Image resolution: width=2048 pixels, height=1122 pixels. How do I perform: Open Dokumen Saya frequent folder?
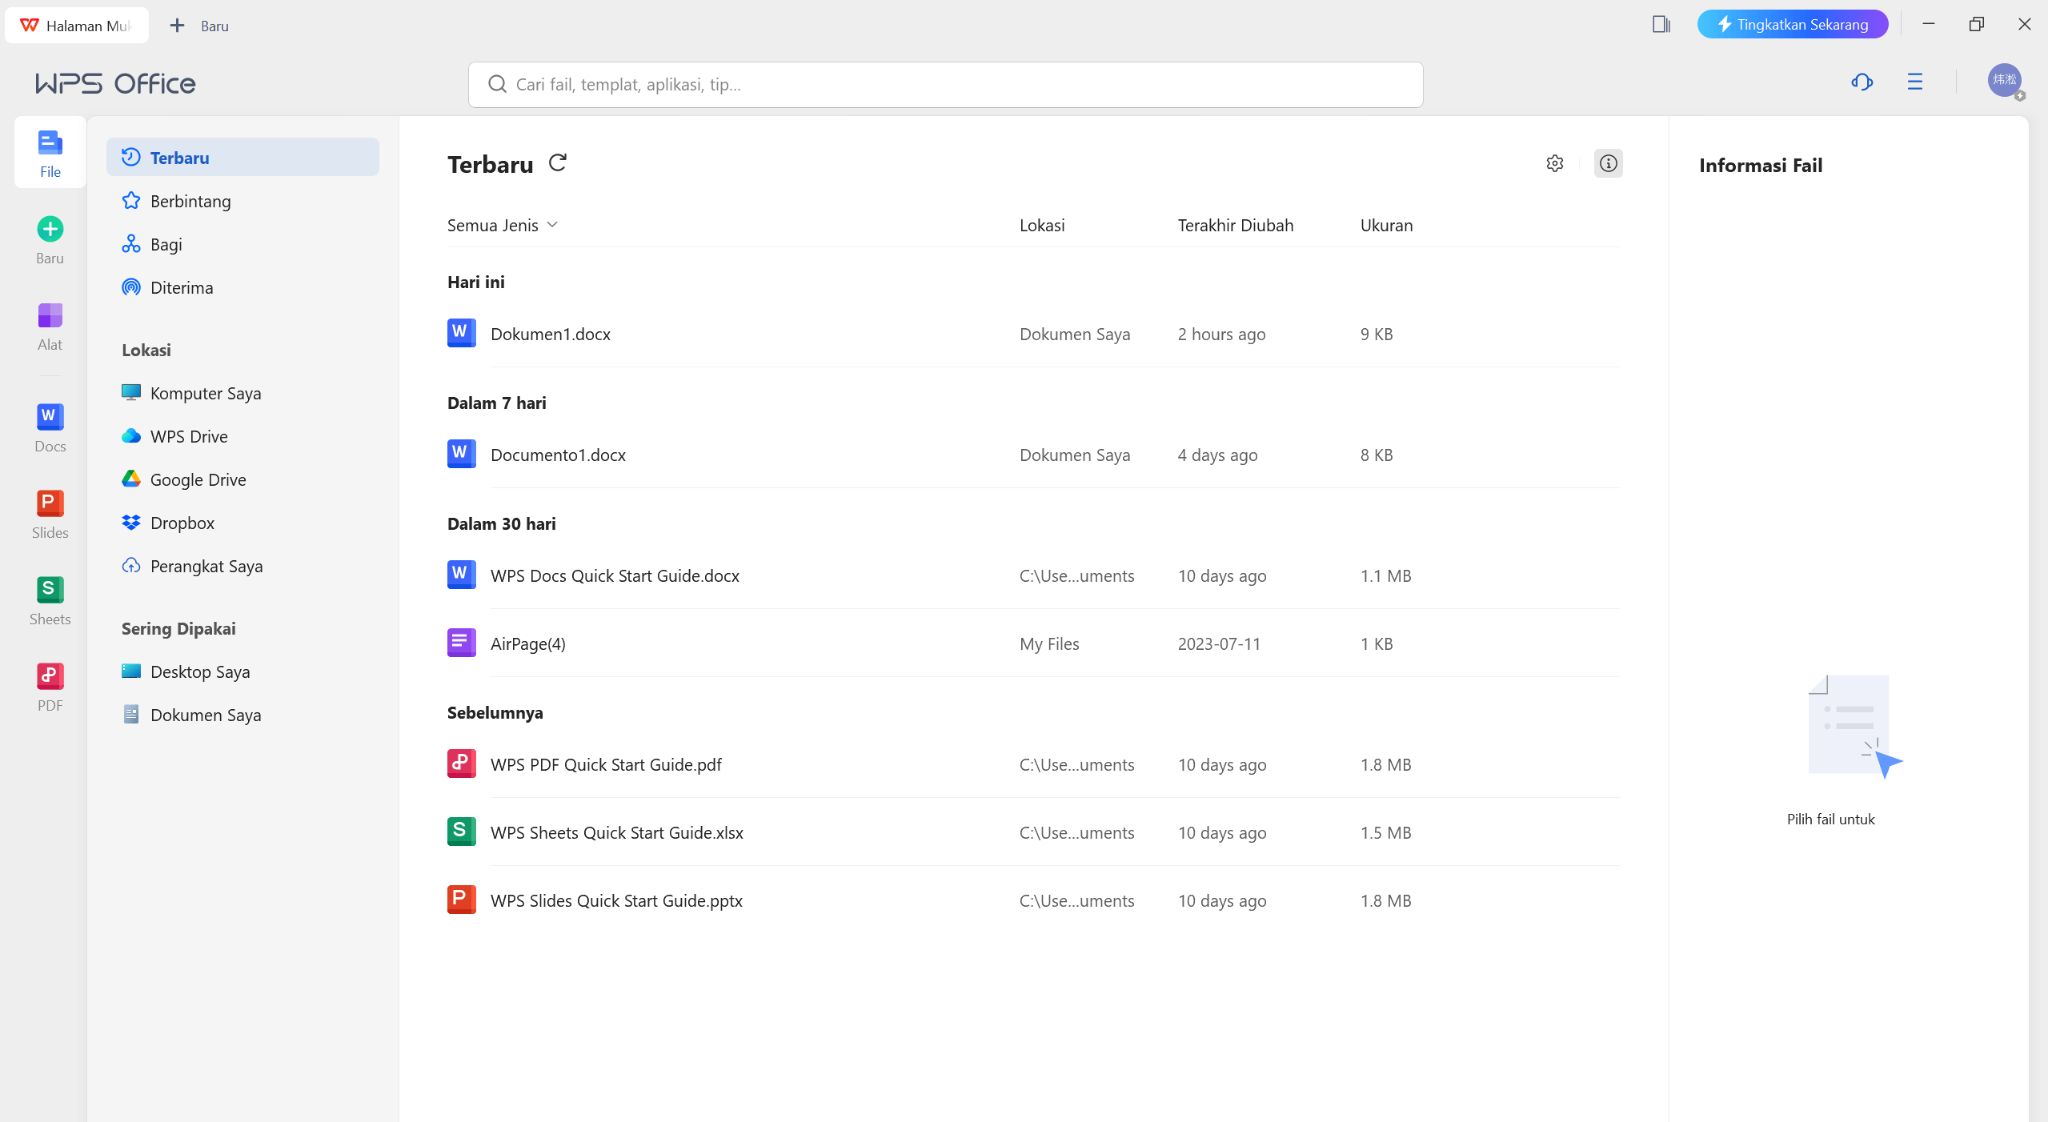[243, 715]
